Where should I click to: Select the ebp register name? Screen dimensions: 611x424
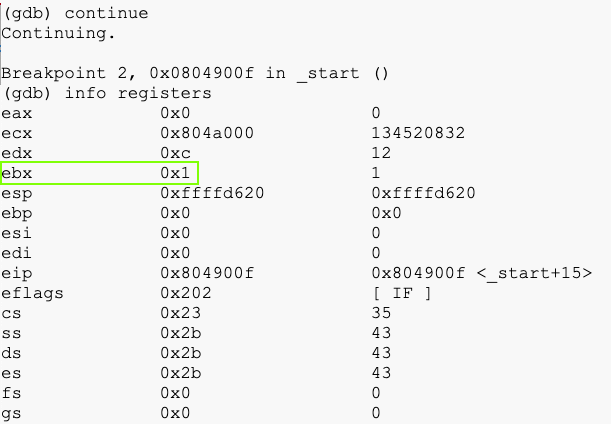pyautogui.click(x=17, y=213)
